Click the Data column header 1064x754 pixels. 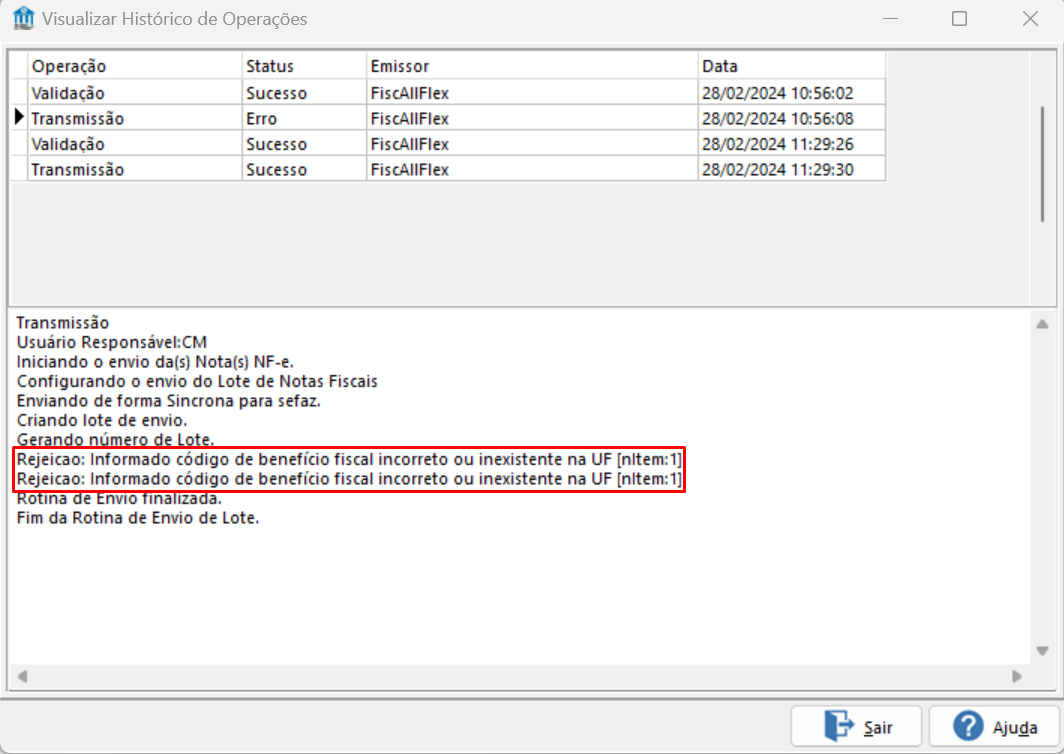[792, 66]
